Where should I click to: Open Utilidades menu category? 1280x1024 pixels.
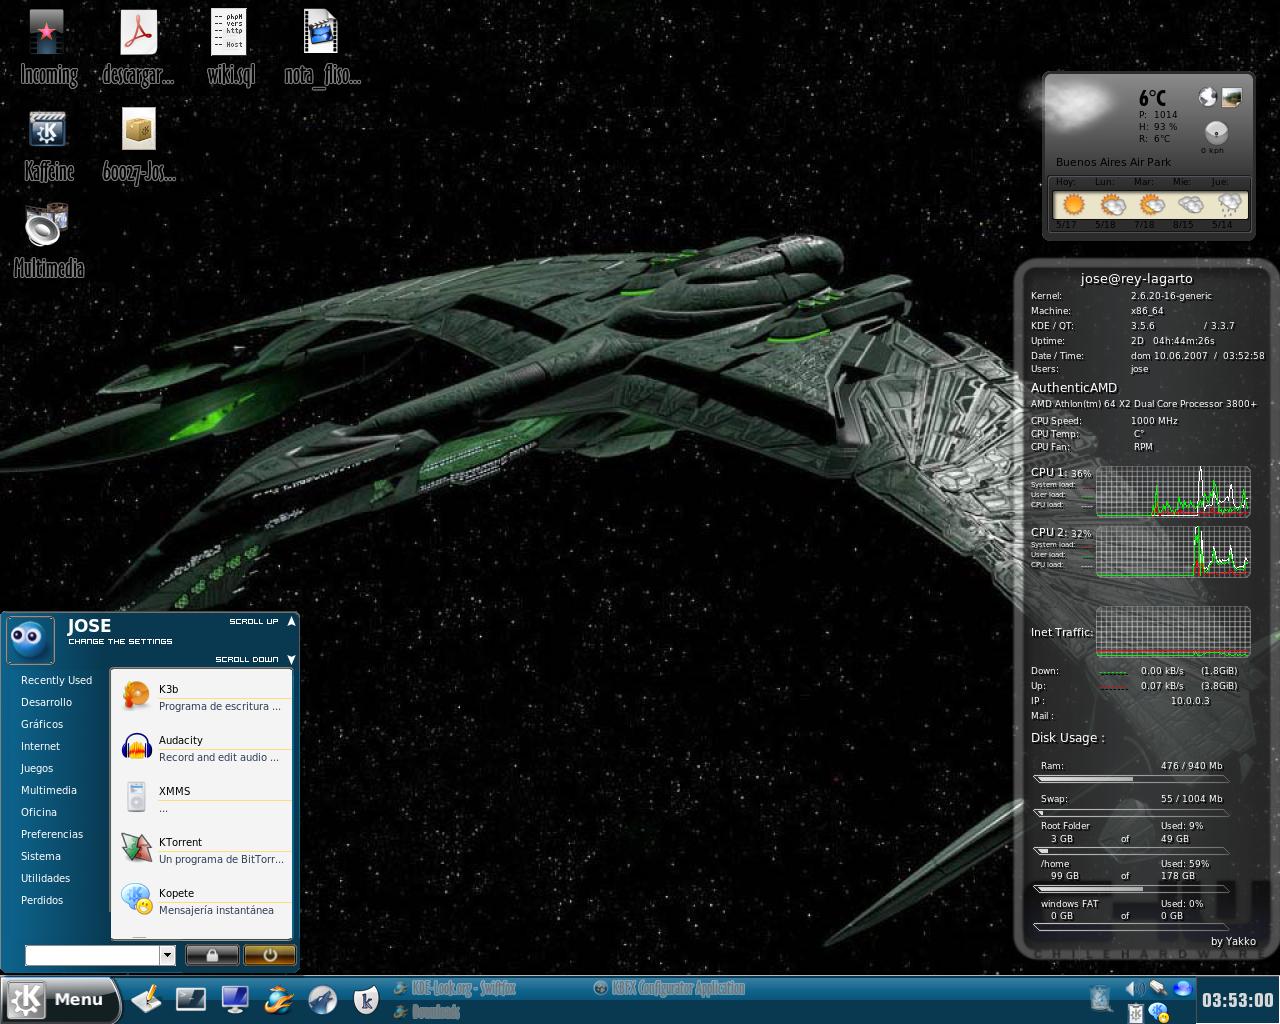point(46,878)
